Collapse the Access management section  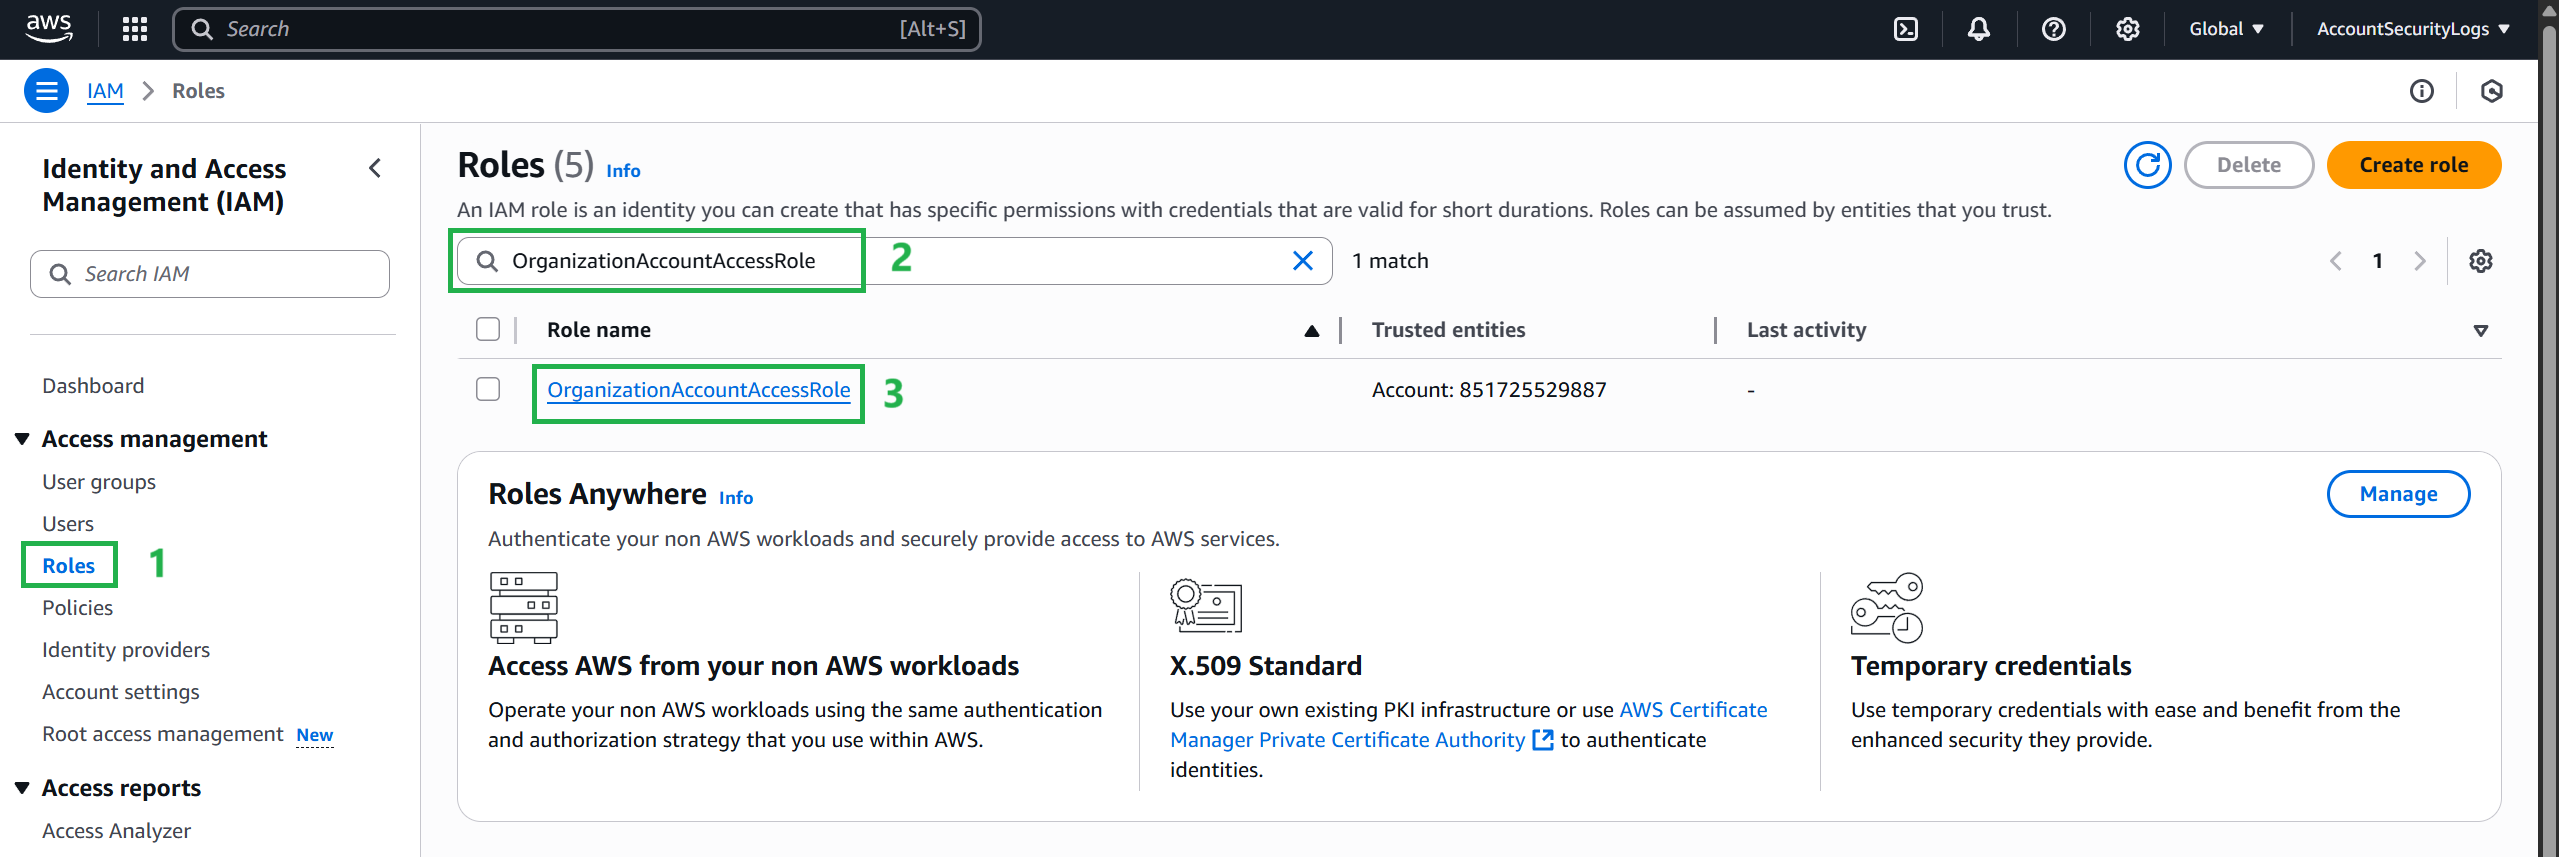pos(23,439)
